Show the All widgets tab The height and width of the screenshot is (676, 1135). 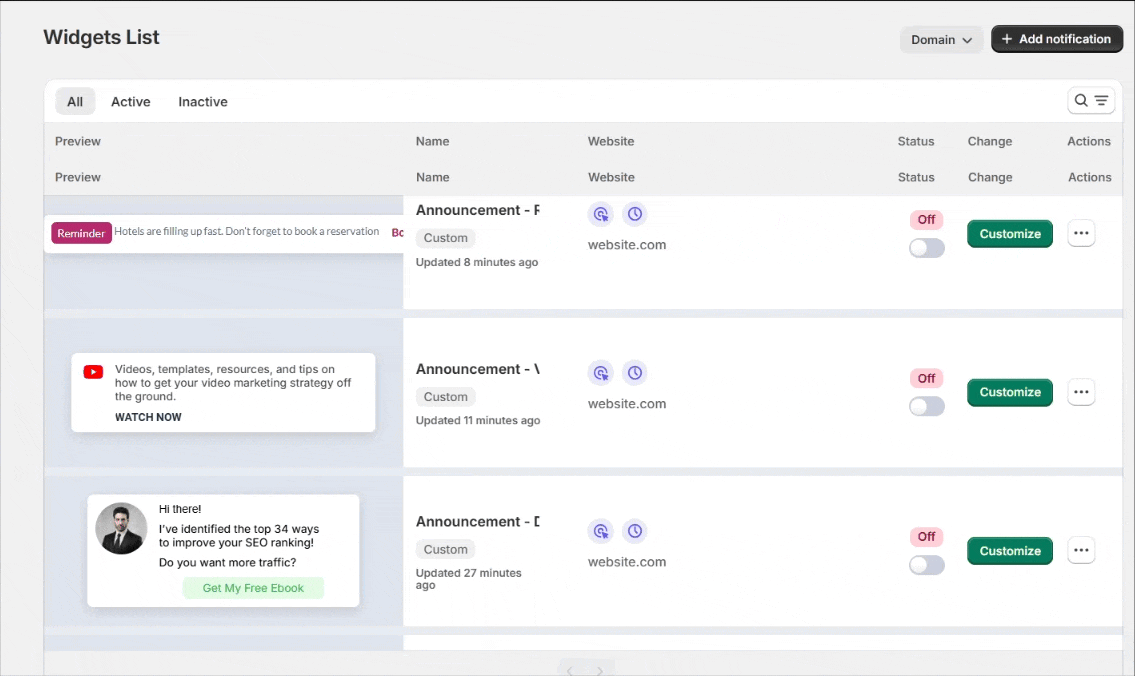(x=75, y=102)
